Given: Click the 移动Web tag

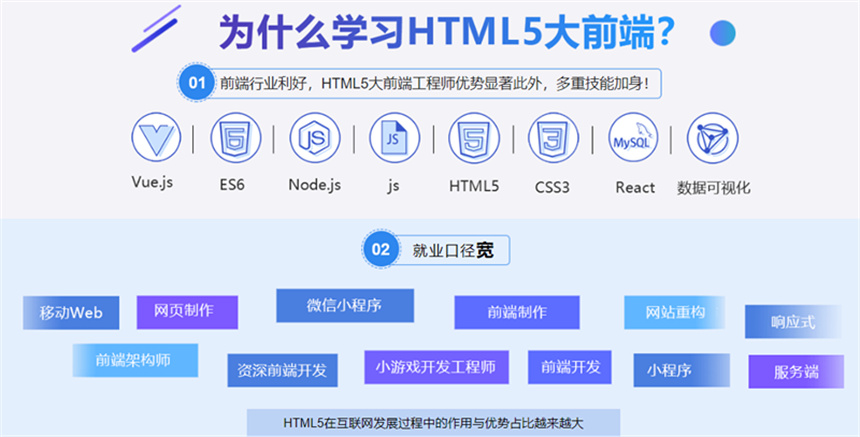Looking at the screenshot, I should pos(71,313).
